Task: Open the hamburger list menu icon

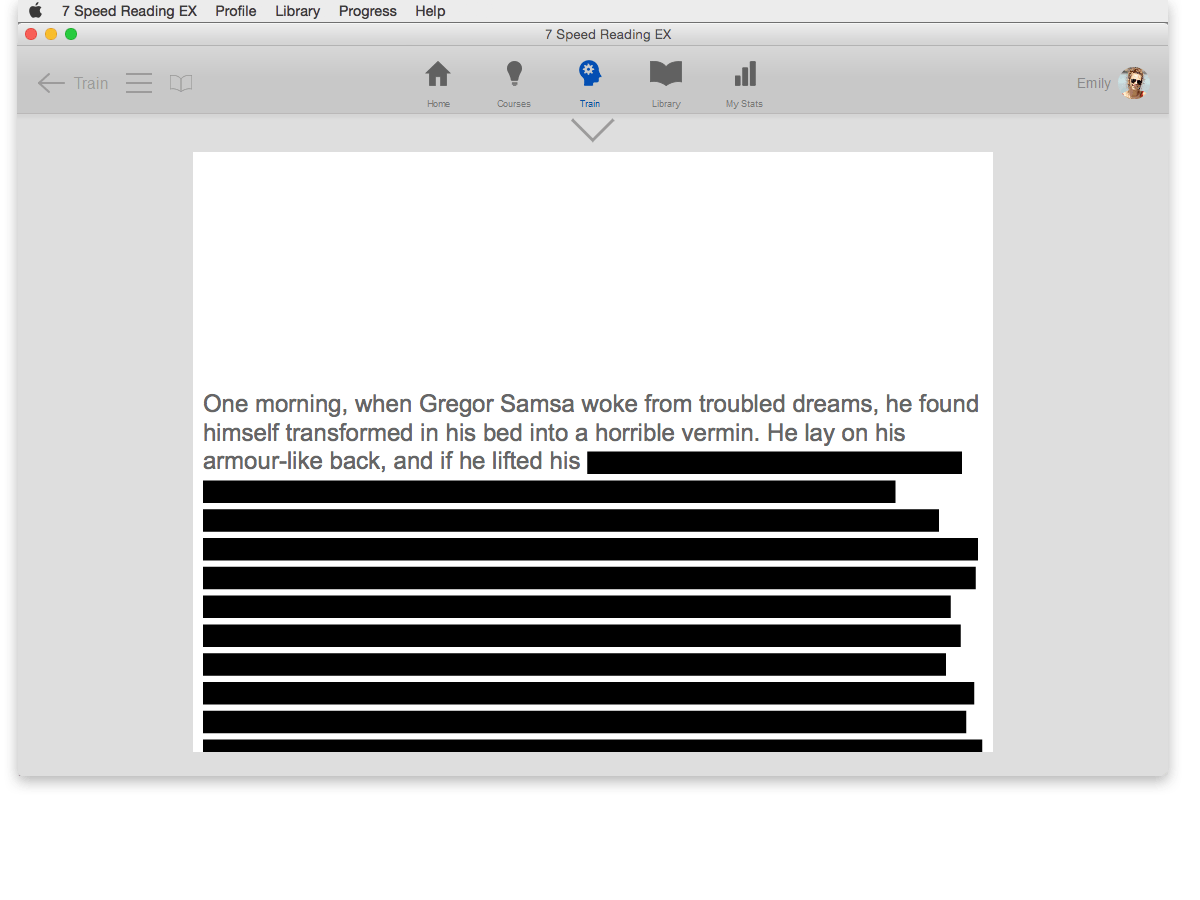Action: [139, 83]
